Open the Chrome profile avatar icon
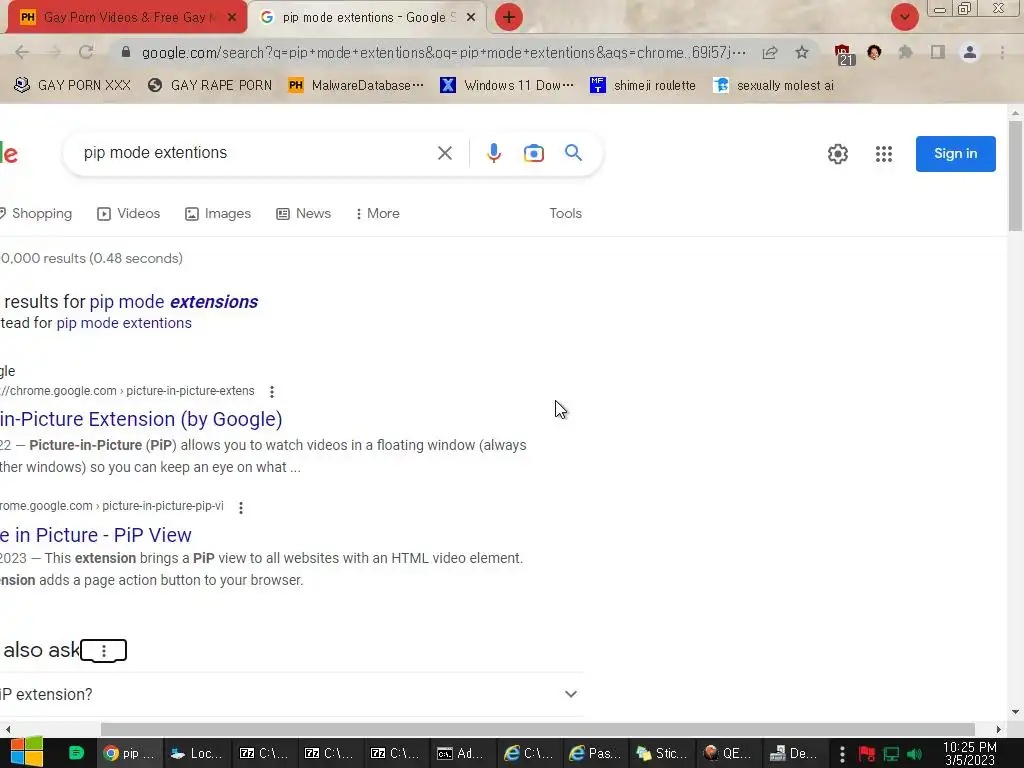Screen dimensions: 1024x768 click(970, 52)
